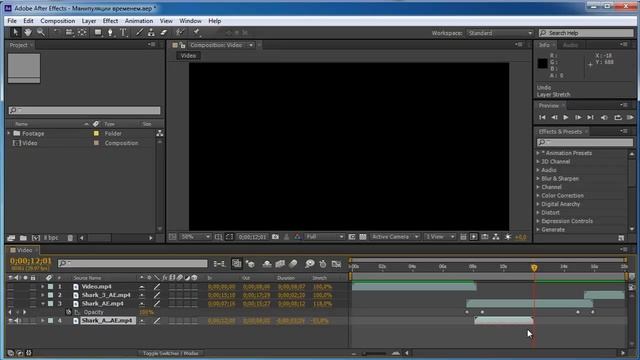Viewport: 640px width, 360px height.
Task: Toggle transparency grid in viewer
Action: point(362,237)
